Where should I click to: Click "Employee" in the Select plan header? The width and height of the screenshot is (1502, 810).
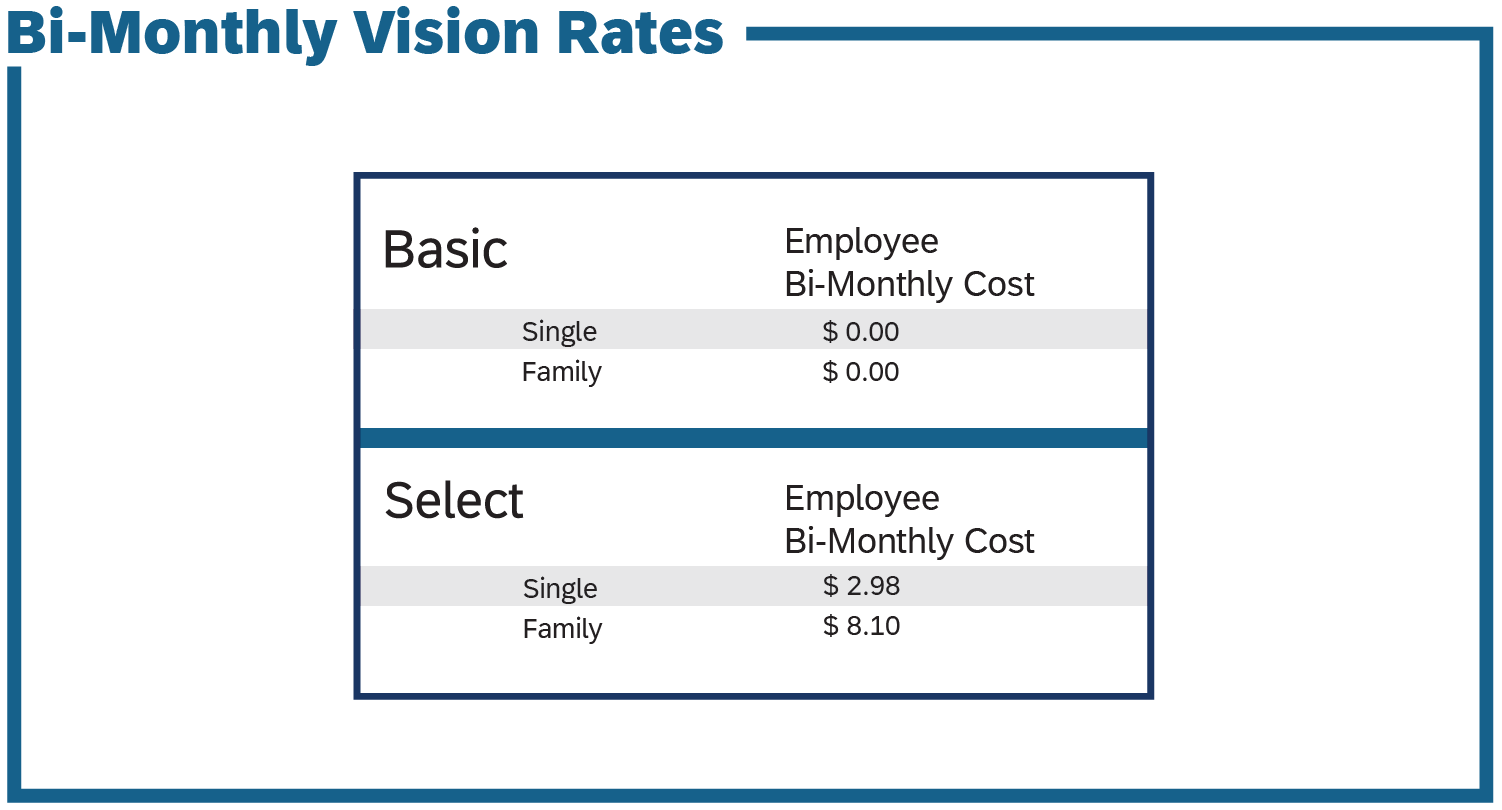pyautogui.click(x=861, y=498)
